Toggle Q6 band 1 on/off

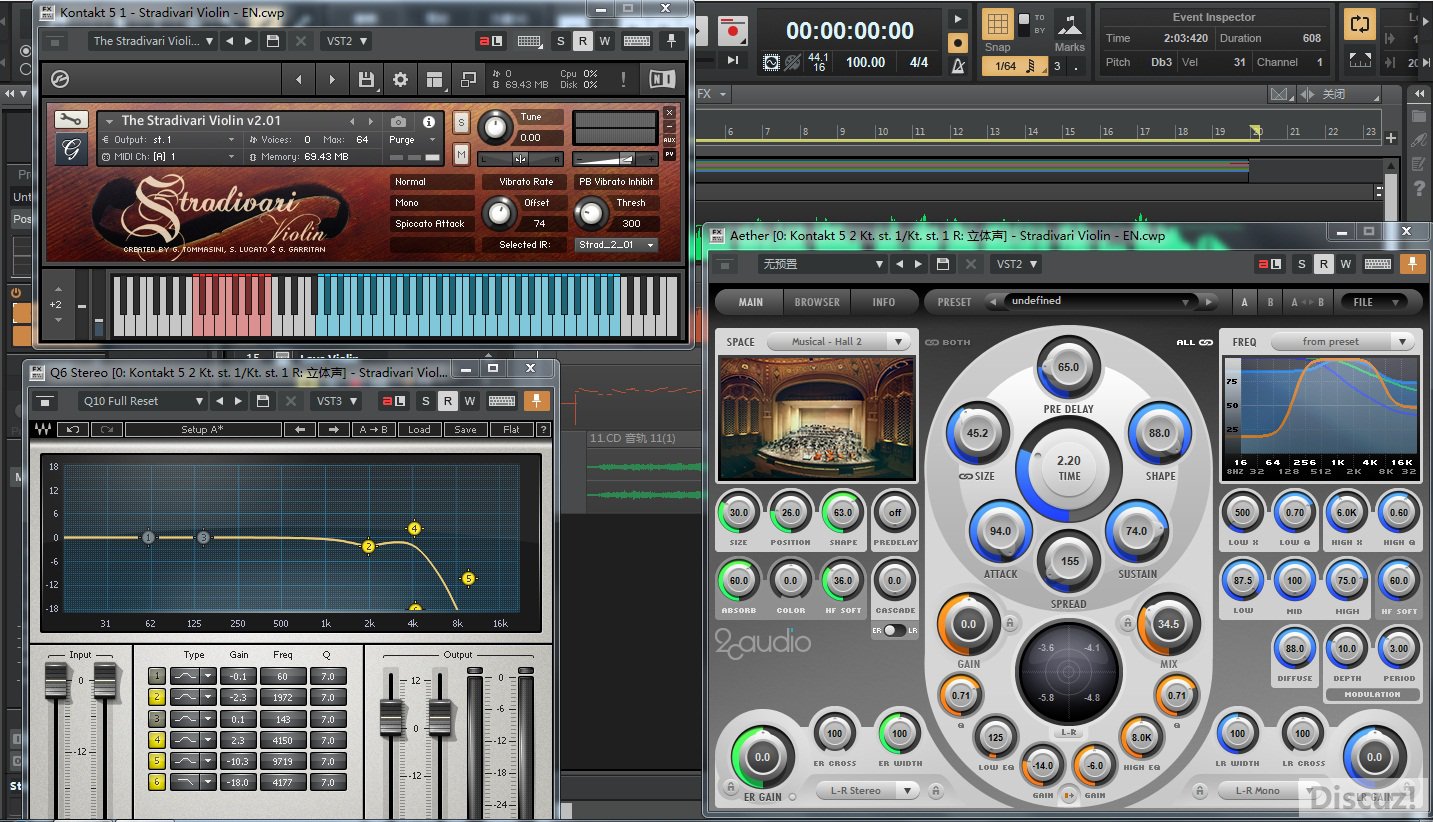point(157,677)
